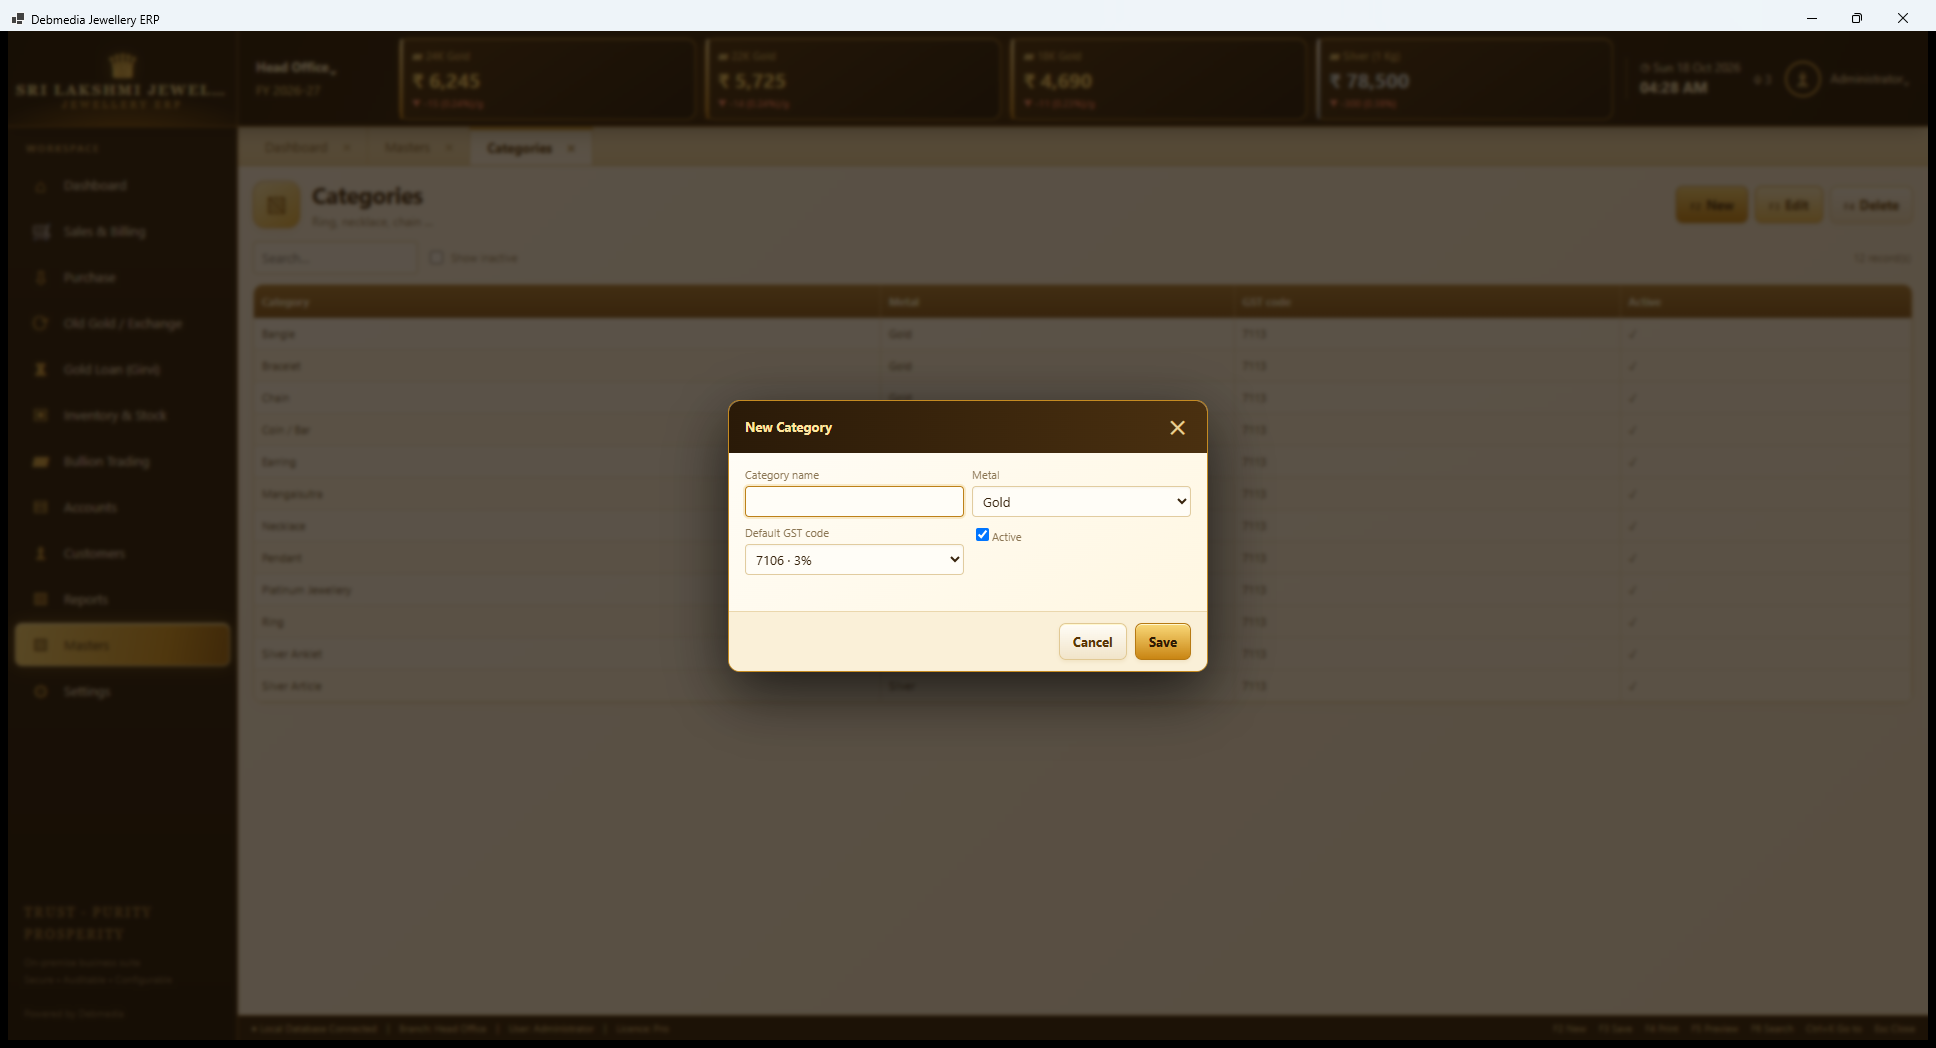Click the Category name input field
1936x1048 pixels.
(x=854, y=501)
